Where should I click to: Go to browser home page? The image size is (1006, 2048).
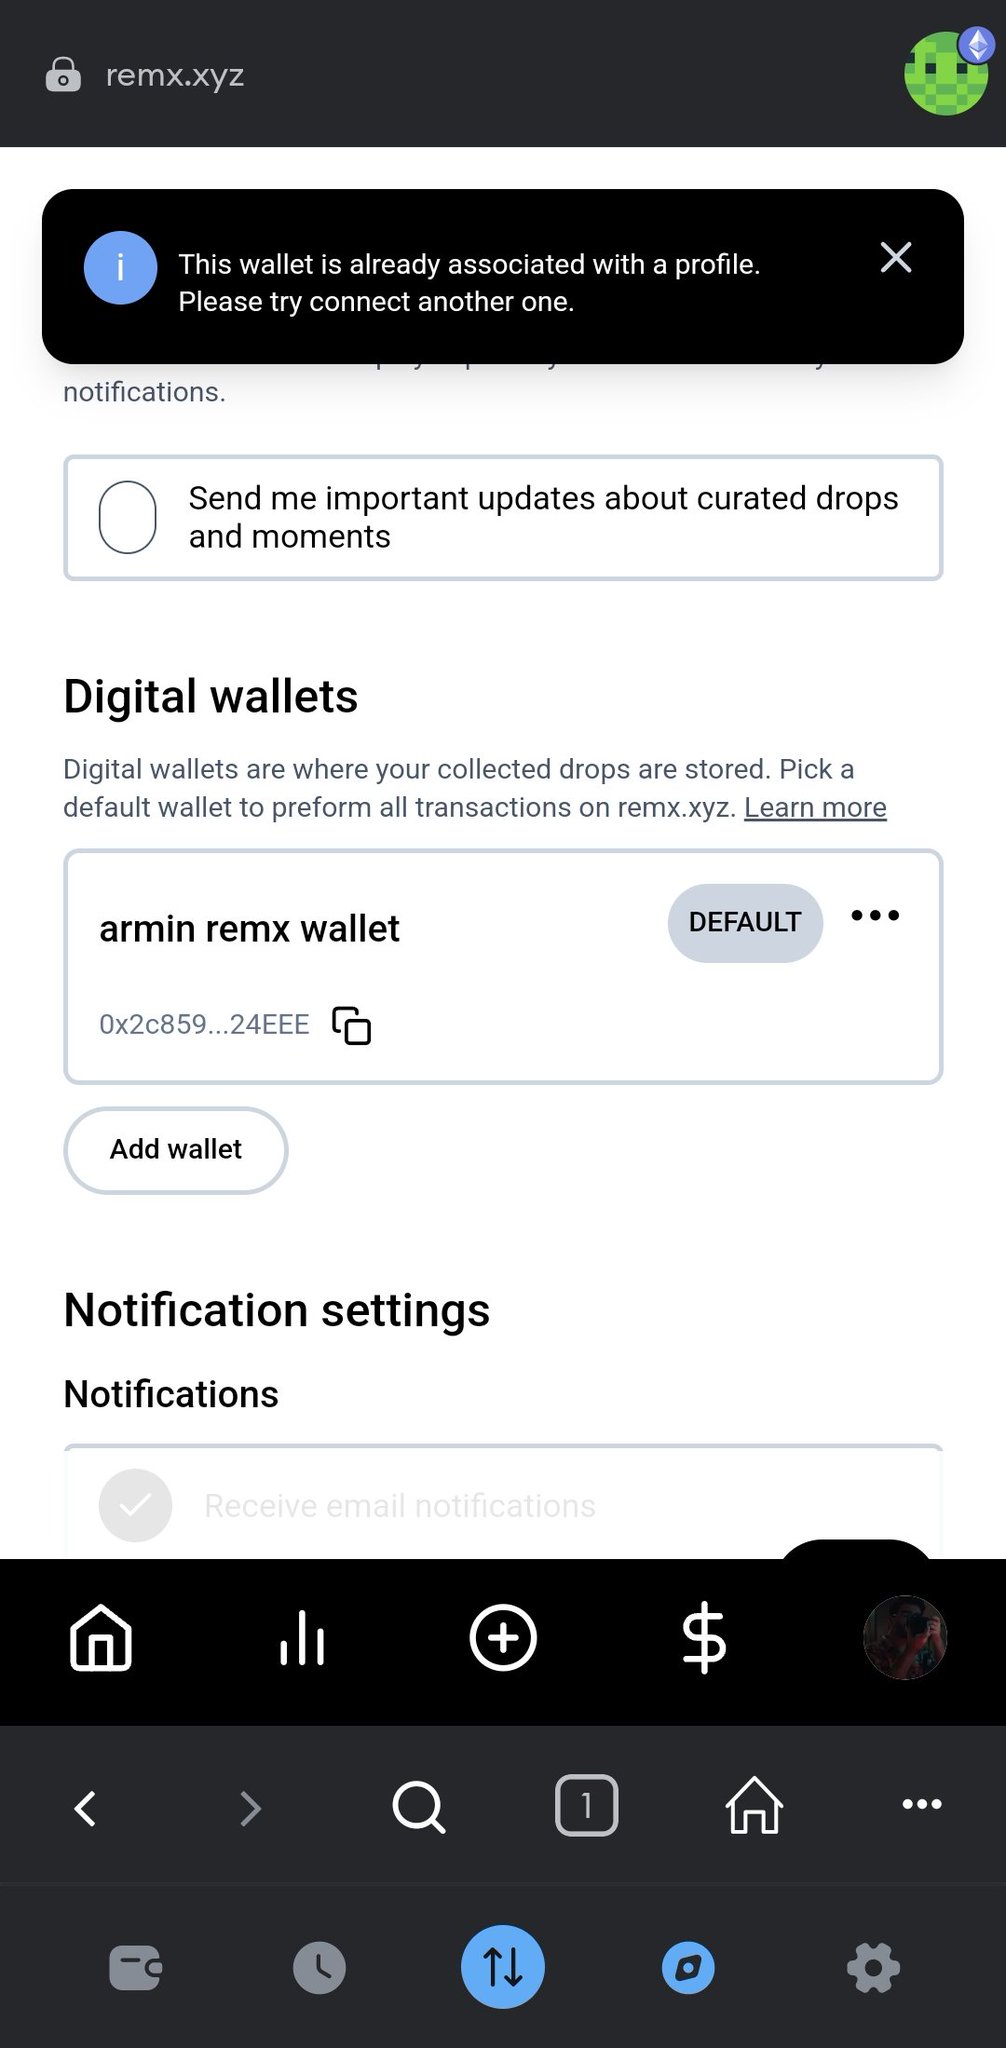point(754,1806)
